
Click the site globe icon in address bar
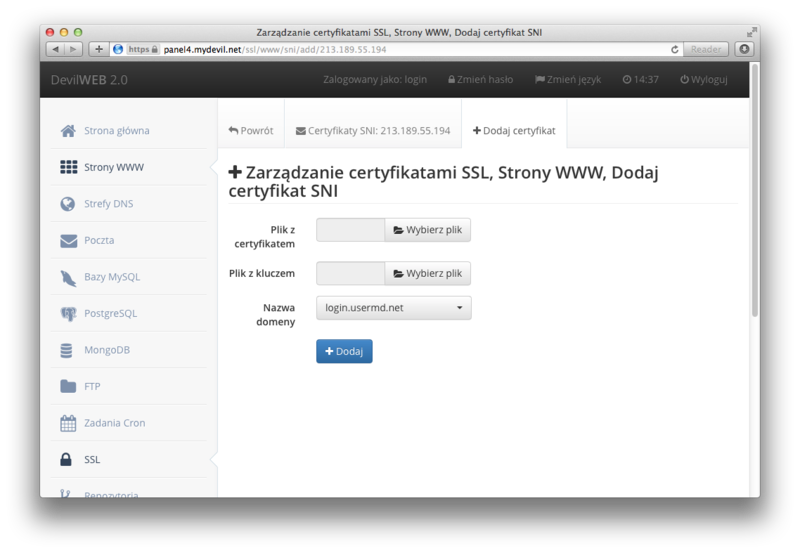[x=118, y=49]
